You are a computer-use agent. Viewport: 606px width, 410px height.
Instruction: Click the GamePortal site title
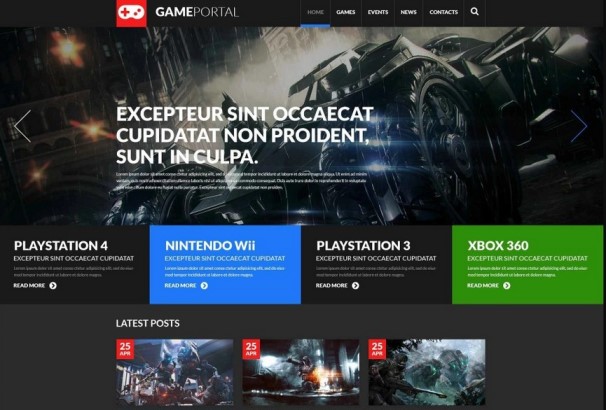click(x=197, y=12)
